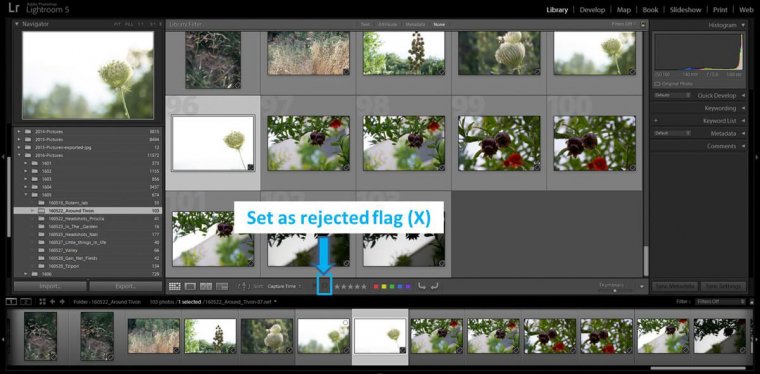Open the Book module
Image resolution: width=760 pixels, height=374 pixels.
tap(650, 10)
